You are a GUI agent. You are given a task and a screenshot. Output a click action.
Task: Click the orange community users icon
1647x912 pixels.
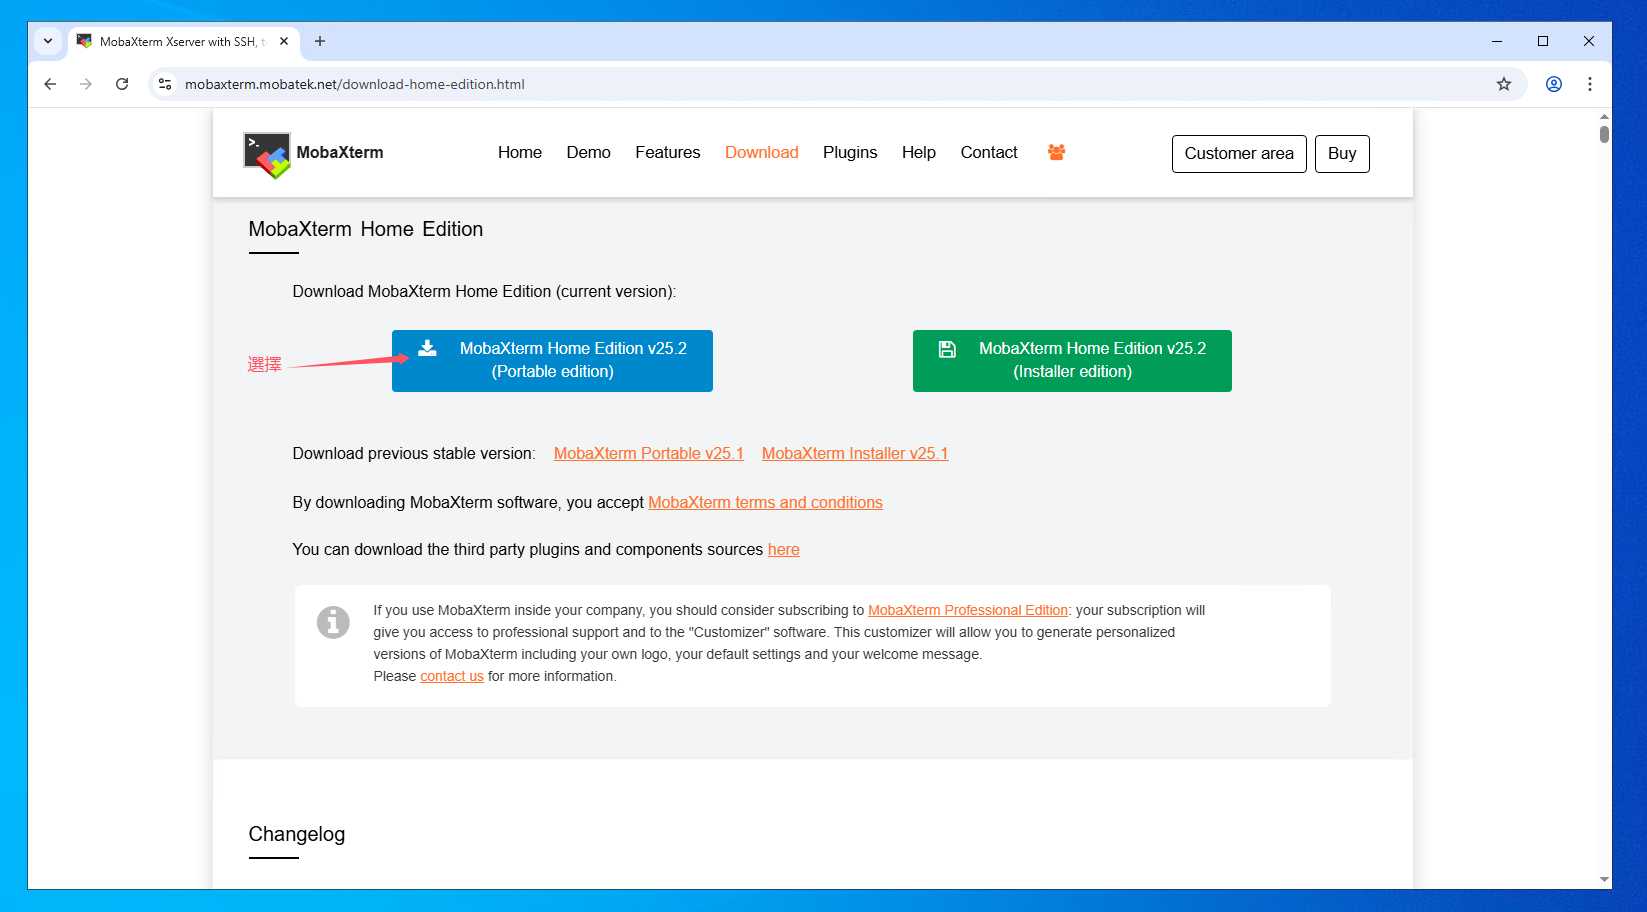[1056, 152]
